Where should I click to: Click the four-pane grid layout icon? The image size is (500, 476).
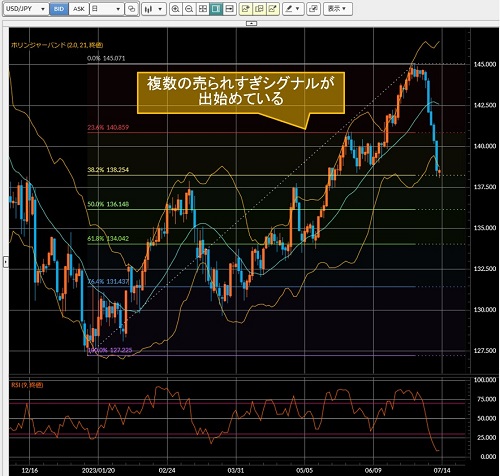coord(203,9)
